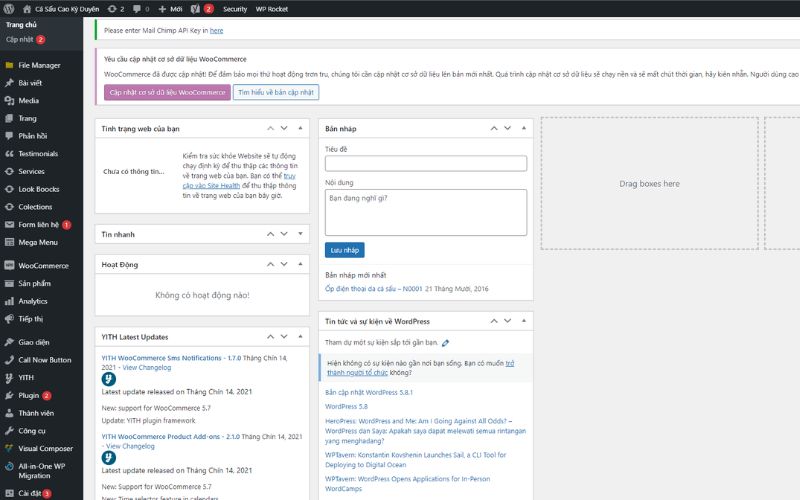Open Bài viết pin icon in sidebar
Viewport: 800px width, 500px height.
pyautogui.click(x=9, y=83)
